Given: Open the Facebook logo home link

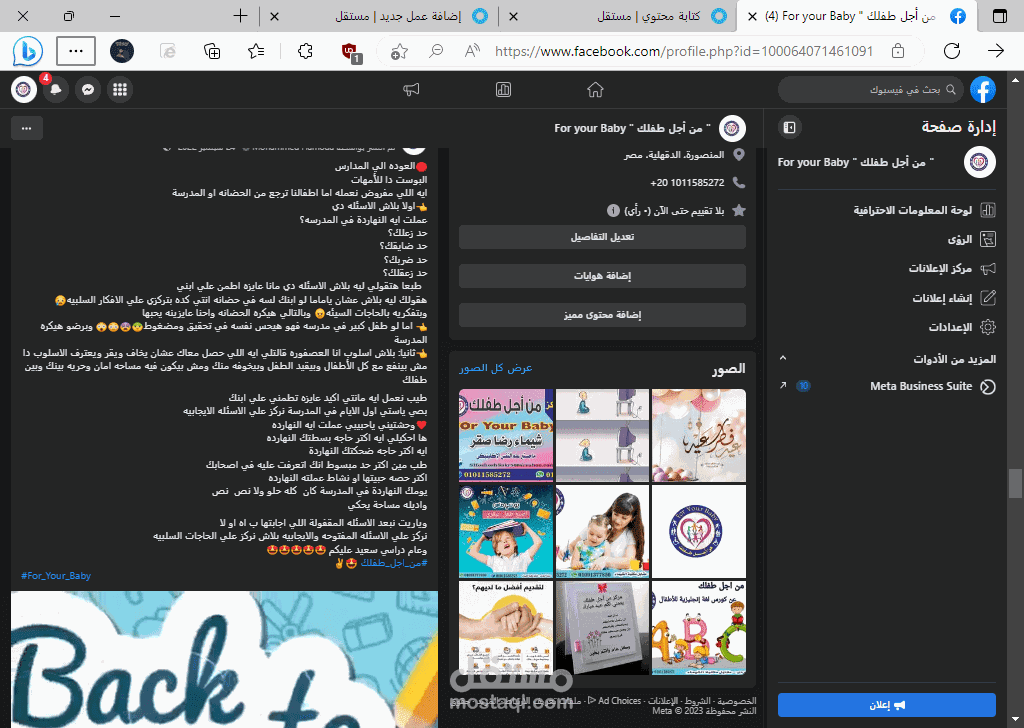Looking at the screenshot, I should pyautogui.click(x=983, y=89).
